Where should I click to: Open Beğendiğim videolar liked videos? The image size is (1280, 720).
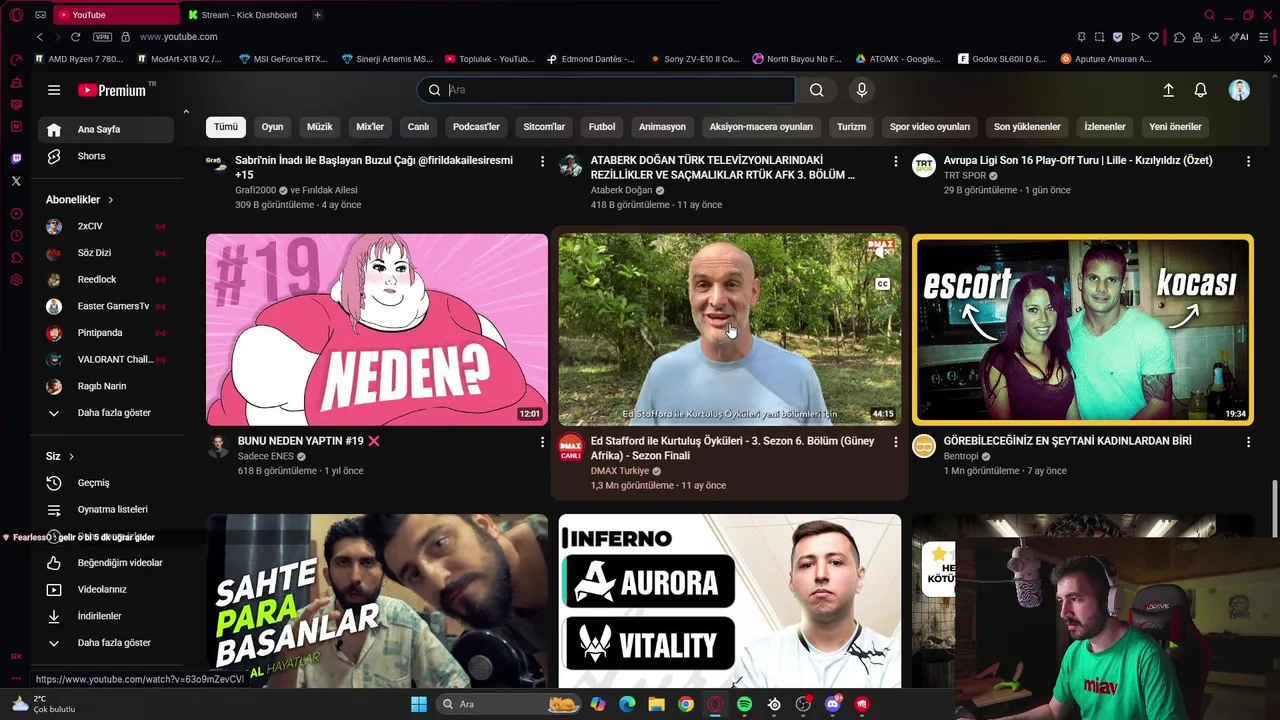tap(105, 563)
